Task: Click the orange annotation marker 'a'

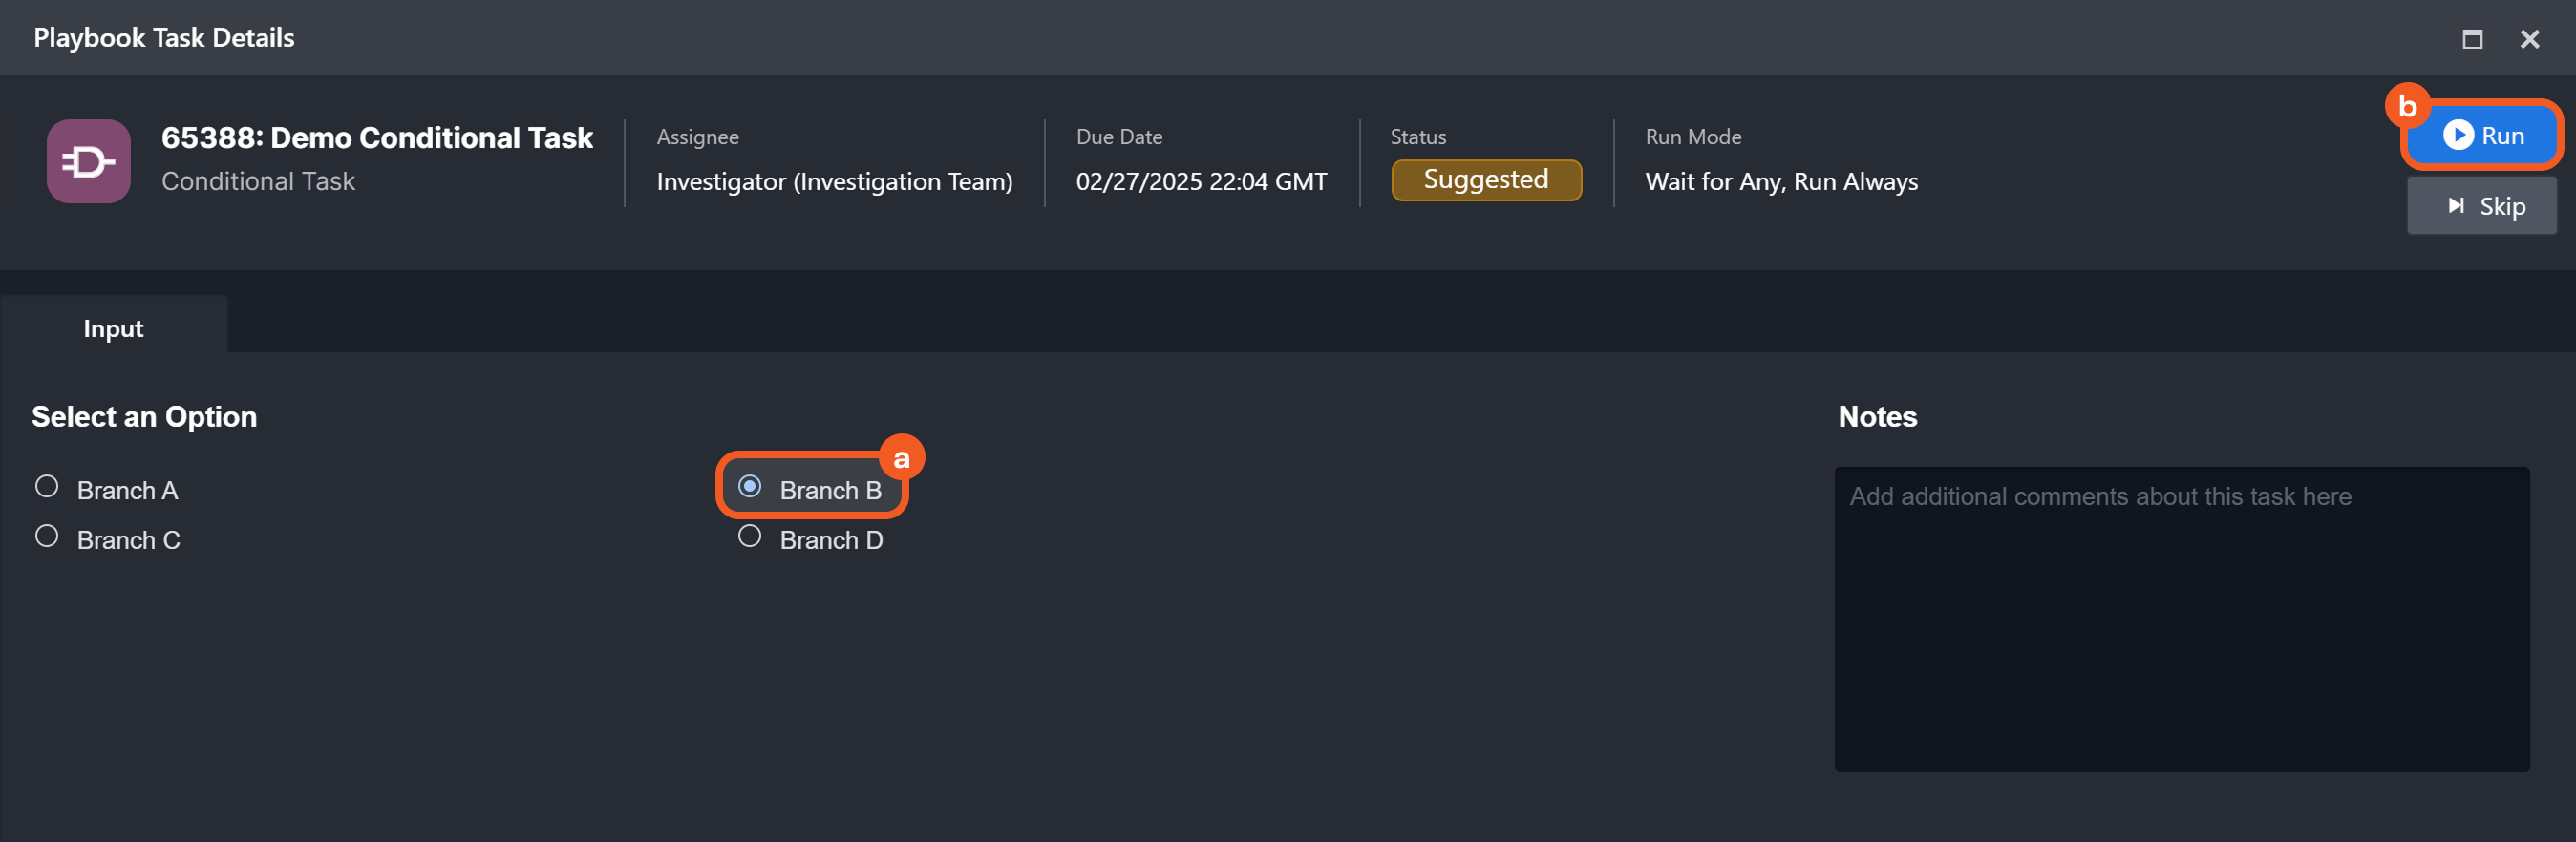Action: [x=902, y=458]
